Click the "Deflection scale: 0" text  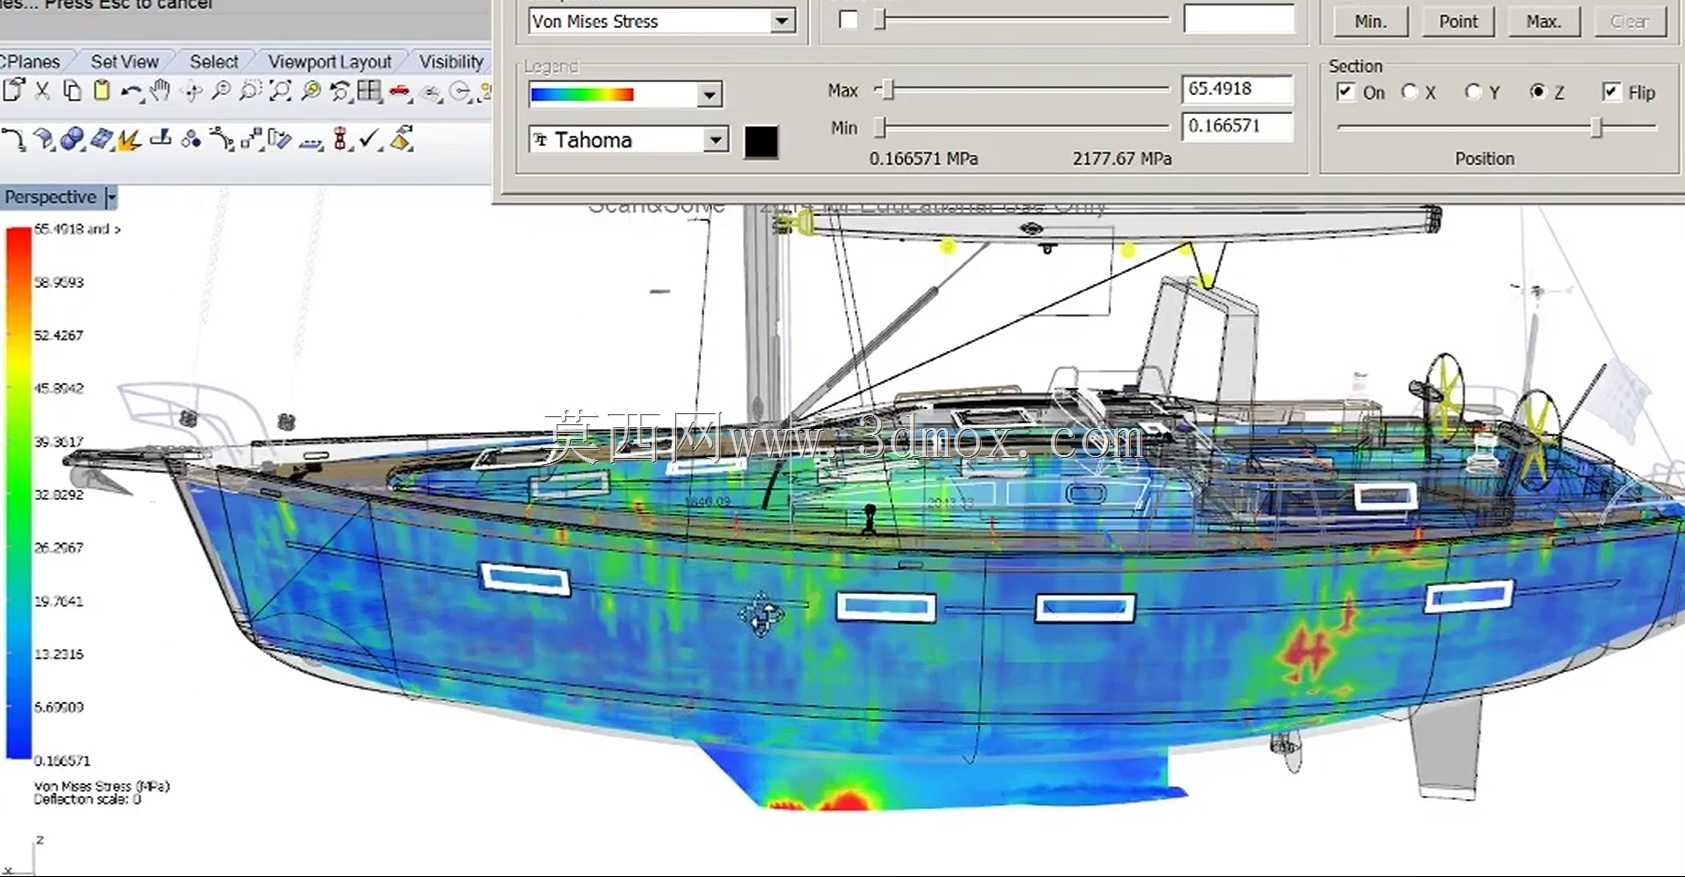[x=88, y=799]
